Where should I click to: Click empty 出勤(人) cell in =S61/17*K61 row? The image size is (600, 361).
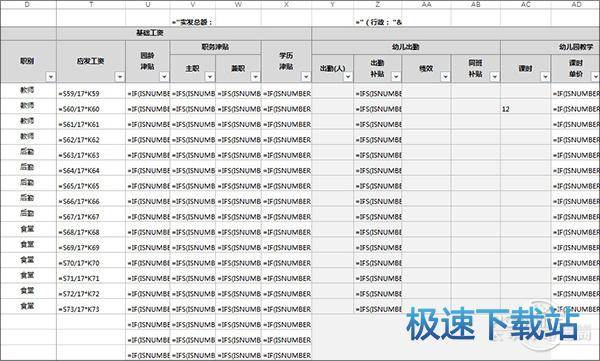point(333,122)
